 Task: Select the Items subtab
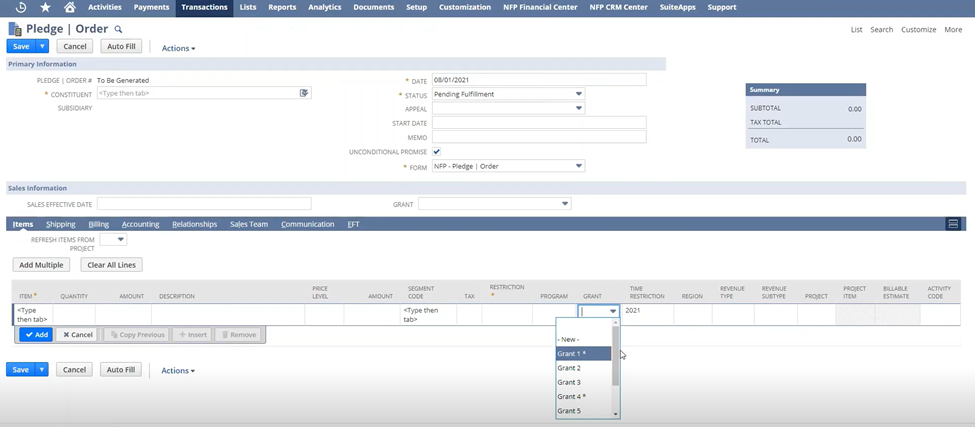23,224
